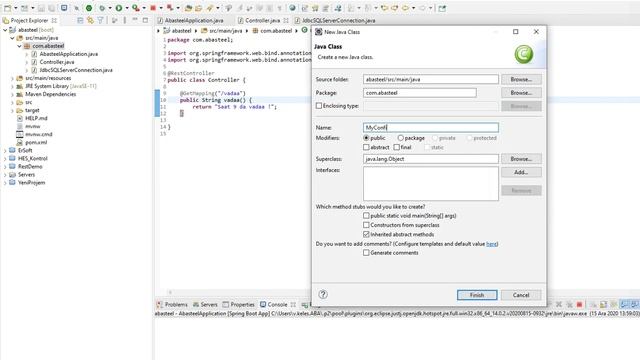Image resolution: width=640 pixels, height=360 pixels.
Task: Click Add button for Interfaces
Action: pos(521,172)
